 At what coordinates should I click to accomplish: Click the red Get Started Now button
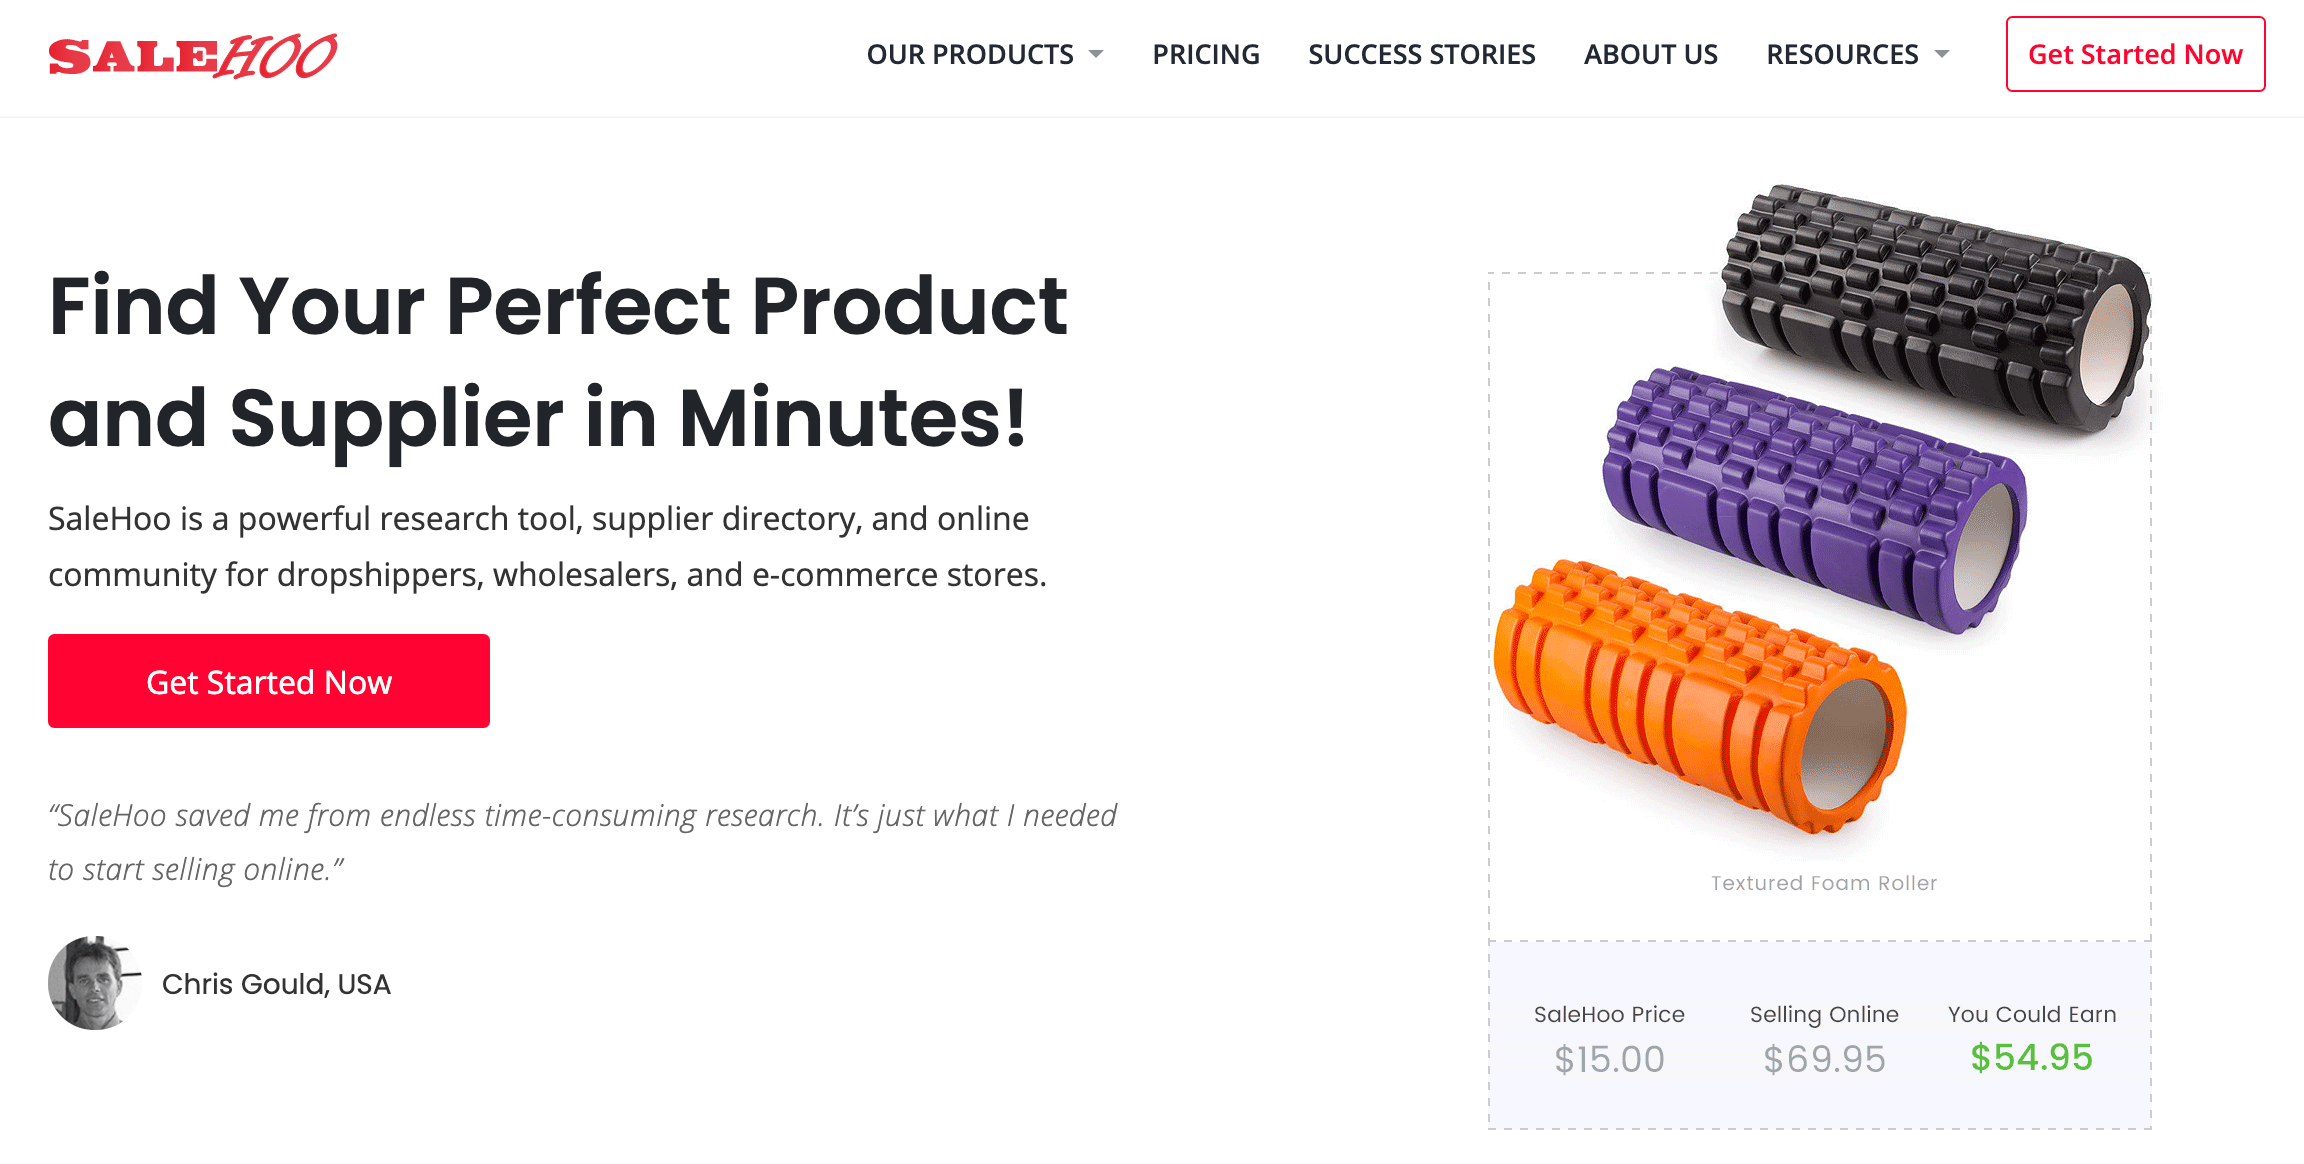coord(268,681)
